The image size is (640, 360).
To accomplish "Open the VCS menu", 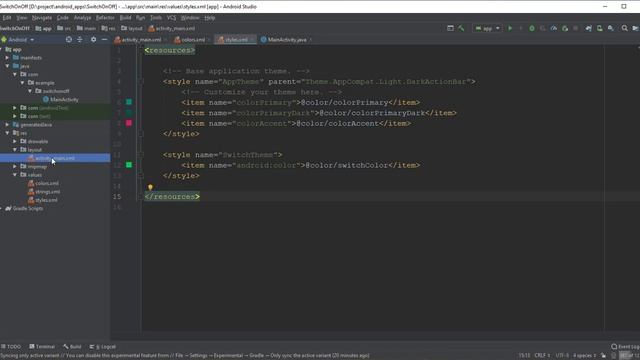I will (171, 18).
